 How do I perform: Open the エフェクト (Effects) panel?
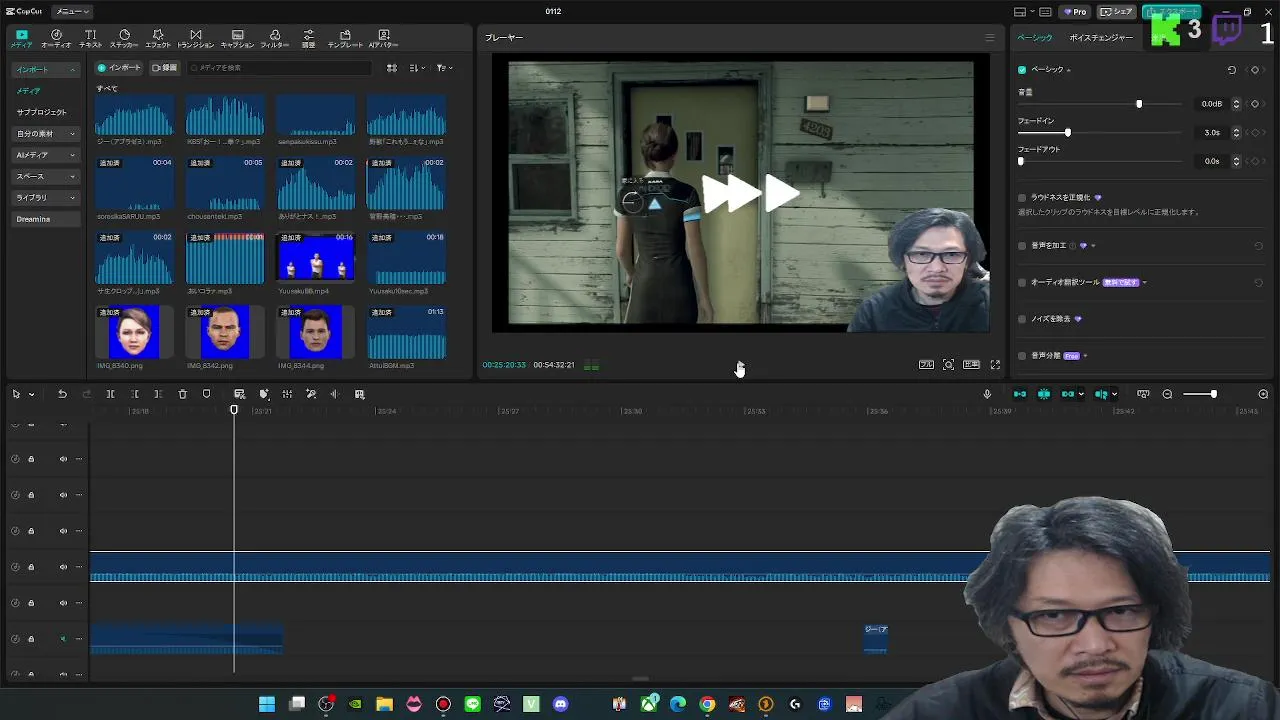pyautogui.click(x=158, y=39)
